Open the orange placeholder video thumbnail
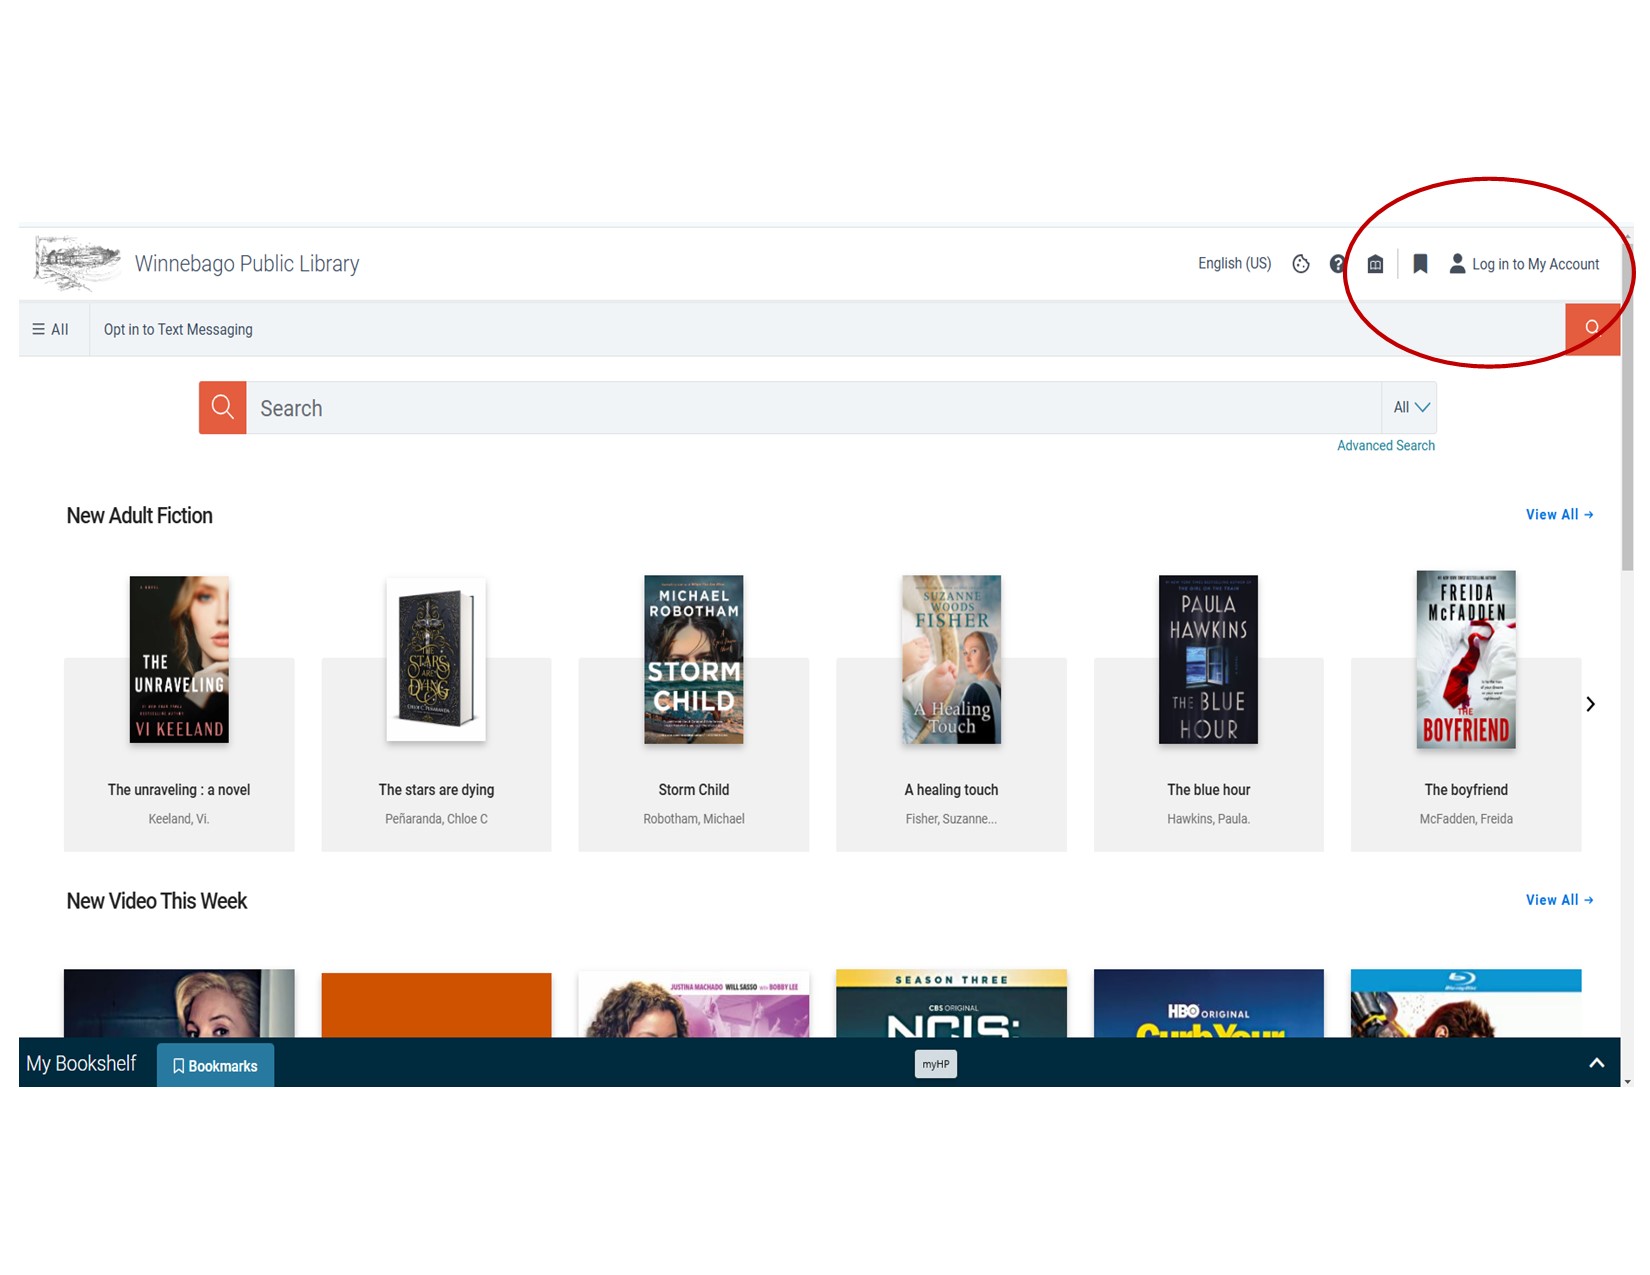The height and width of the screenshot is (1275, 1650). pos(436,1005)
